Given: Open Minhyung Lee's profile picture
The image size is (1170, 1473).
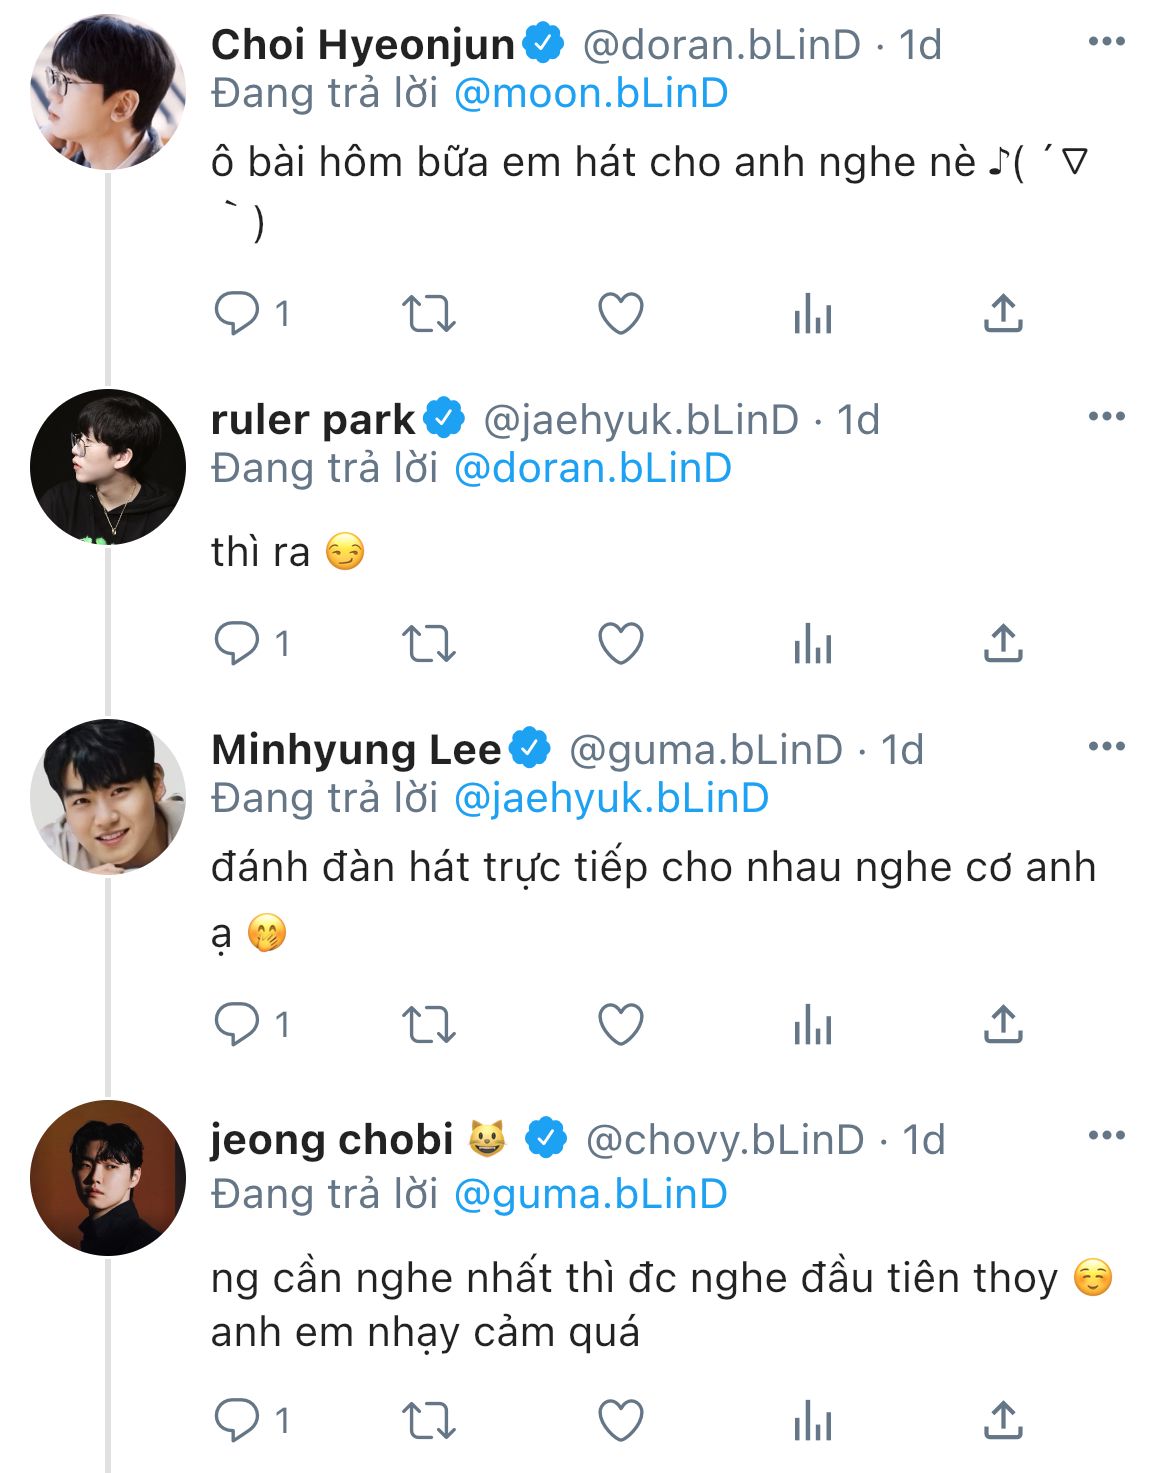Looking at the screenshot, I should [108, 797].
